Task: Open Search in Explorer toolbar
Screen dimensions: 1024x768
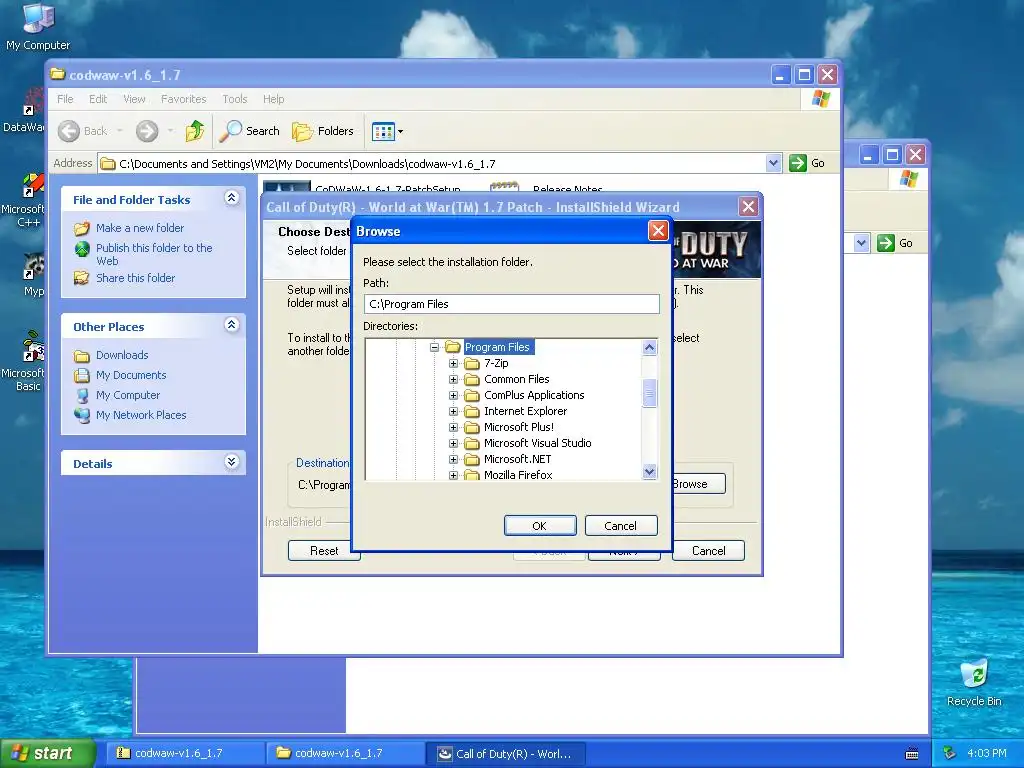Action: [249, 131]
